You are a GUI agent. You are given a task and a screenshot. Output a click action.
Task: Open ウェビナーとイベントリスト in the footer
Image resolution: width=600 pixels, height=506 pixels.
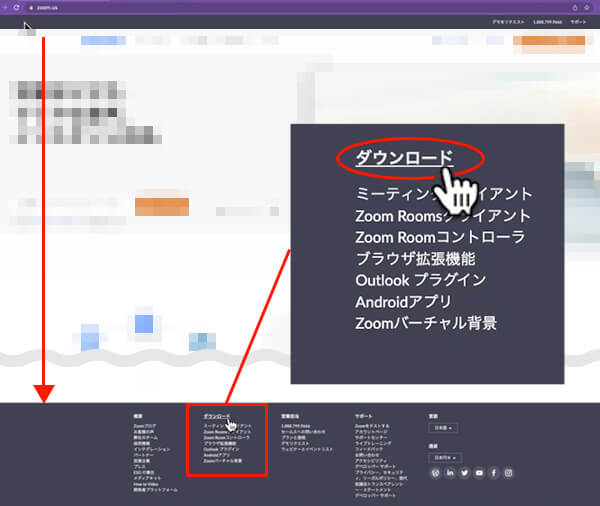(x=307, y=449)
